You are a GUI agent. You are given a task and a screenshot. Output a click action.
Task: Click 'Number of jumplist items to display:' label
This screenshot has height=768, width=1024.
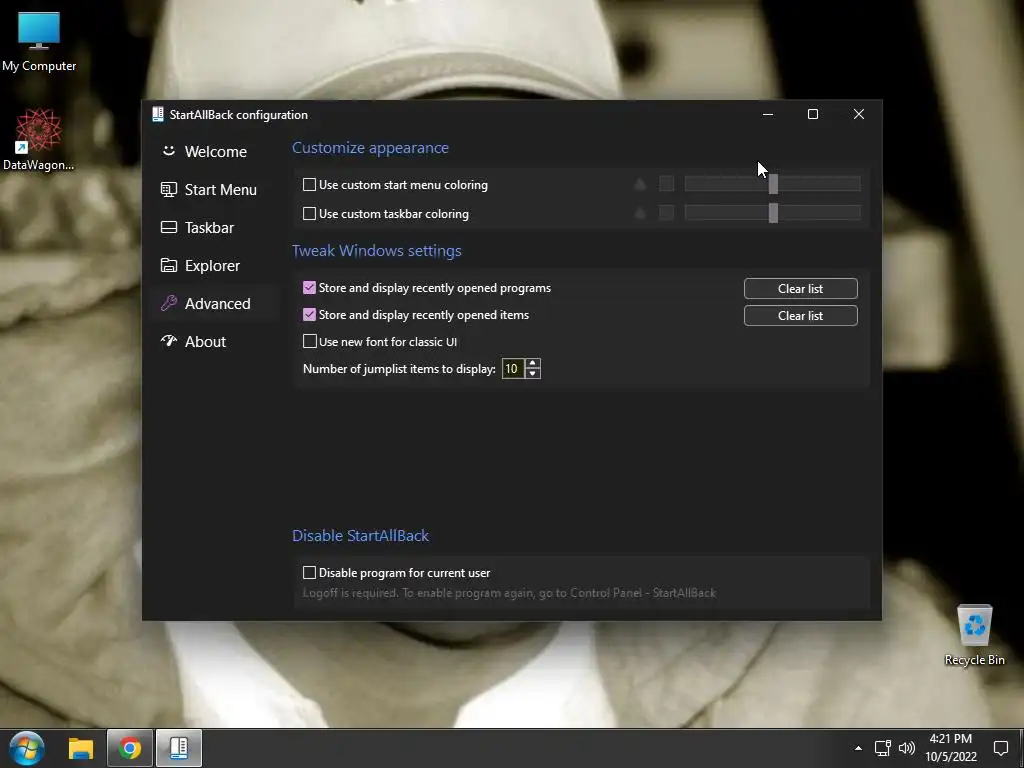(400, 369)
